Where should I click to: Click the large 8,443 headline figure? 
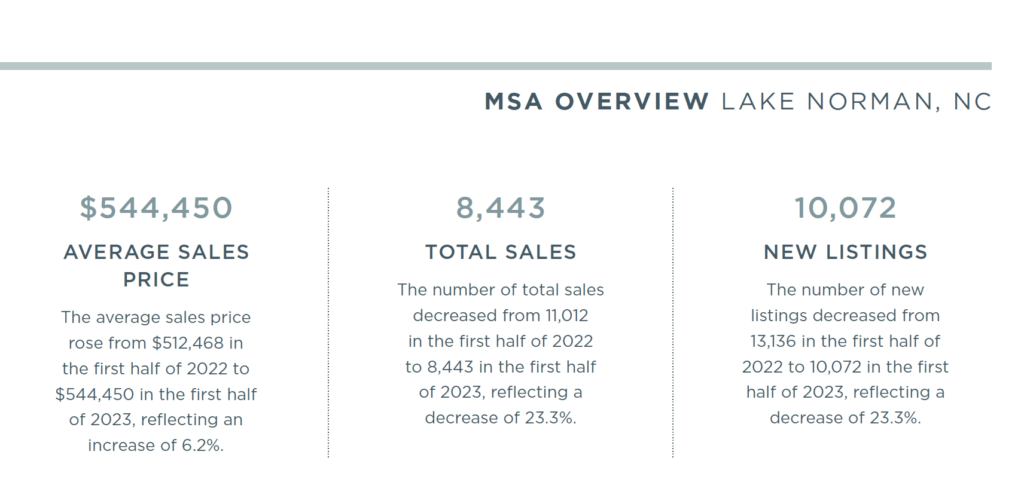(500, 208)
